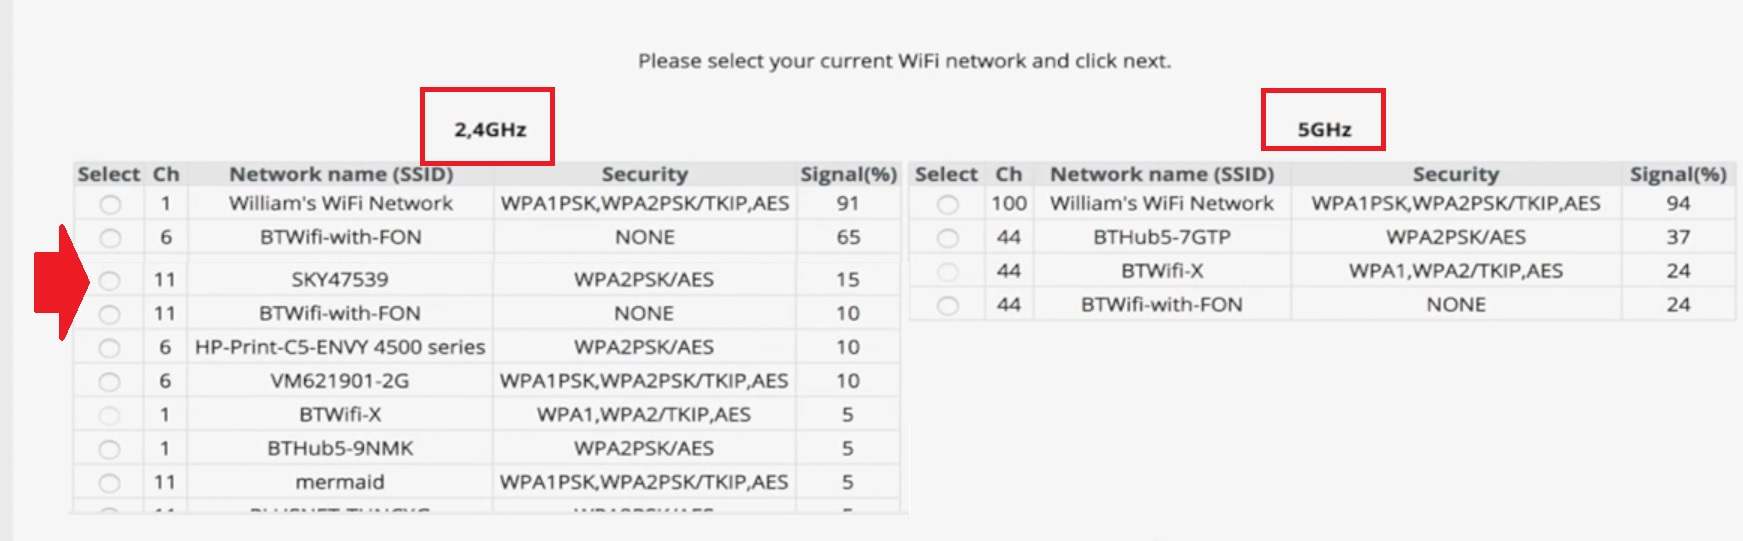The image size is (1743, 541).
Task: Click the BTHub5-7GTP network name cell
Action: click(x=1161, y=238)
